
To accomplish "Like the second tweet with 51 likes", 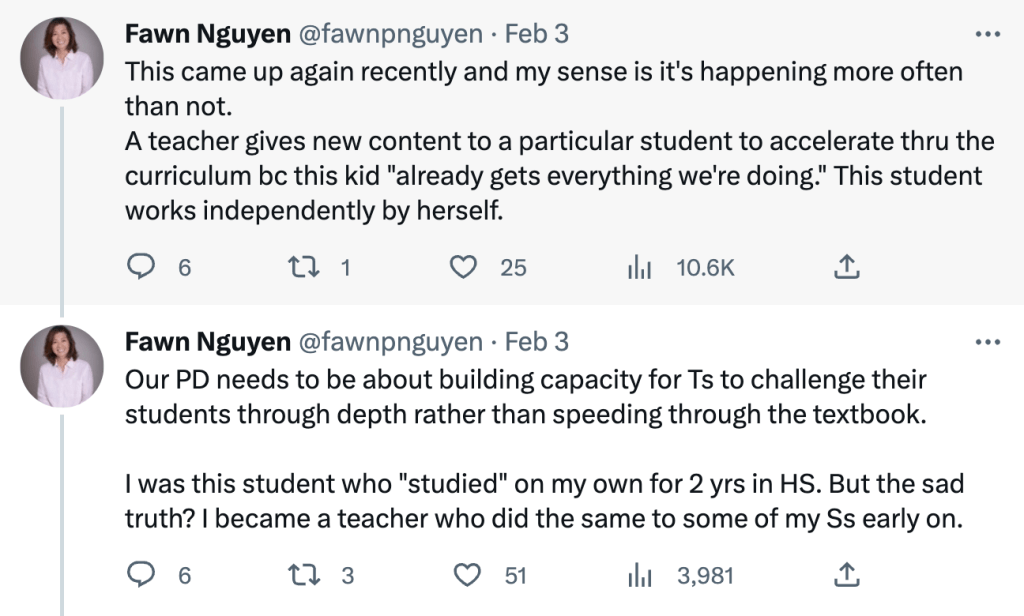I will pyautogui.click(x=462, y=575).
